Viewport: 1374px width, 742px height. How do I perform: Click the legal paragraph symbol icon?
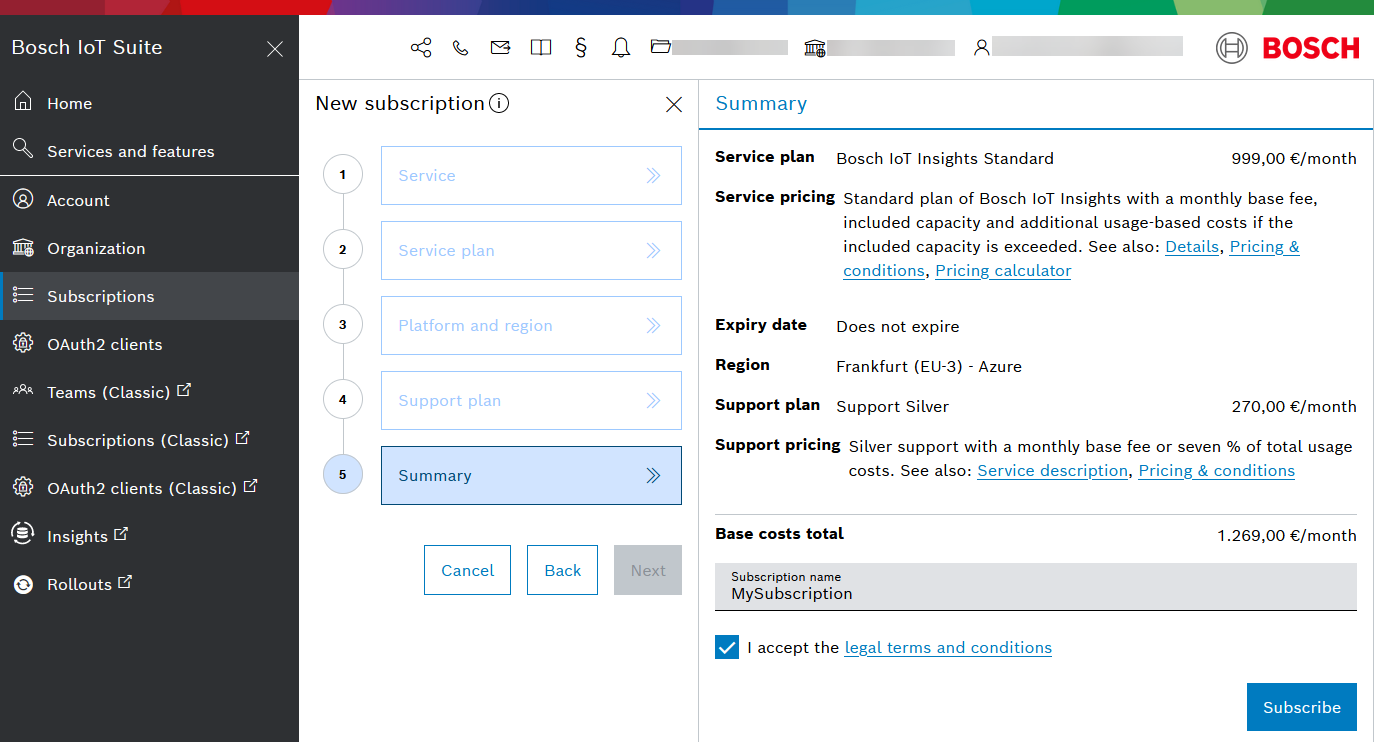click(581, 48)
